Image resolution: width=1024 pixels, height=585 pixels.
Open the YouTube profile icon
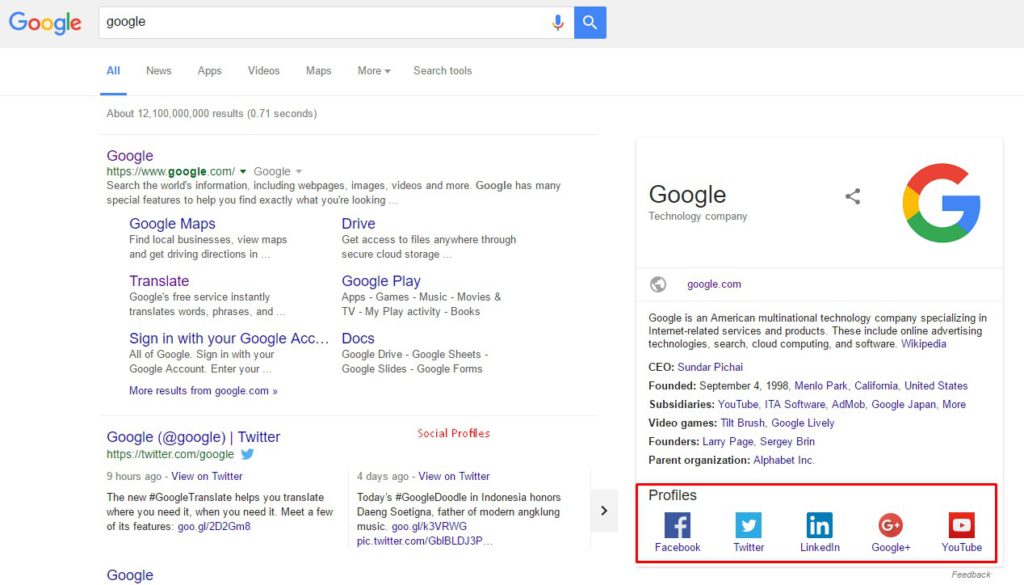pos(961,525)
